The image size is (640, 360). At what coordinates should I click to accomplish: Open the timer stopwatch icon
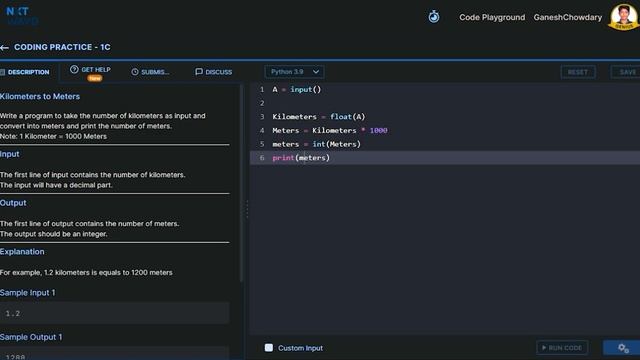point(433,17)
